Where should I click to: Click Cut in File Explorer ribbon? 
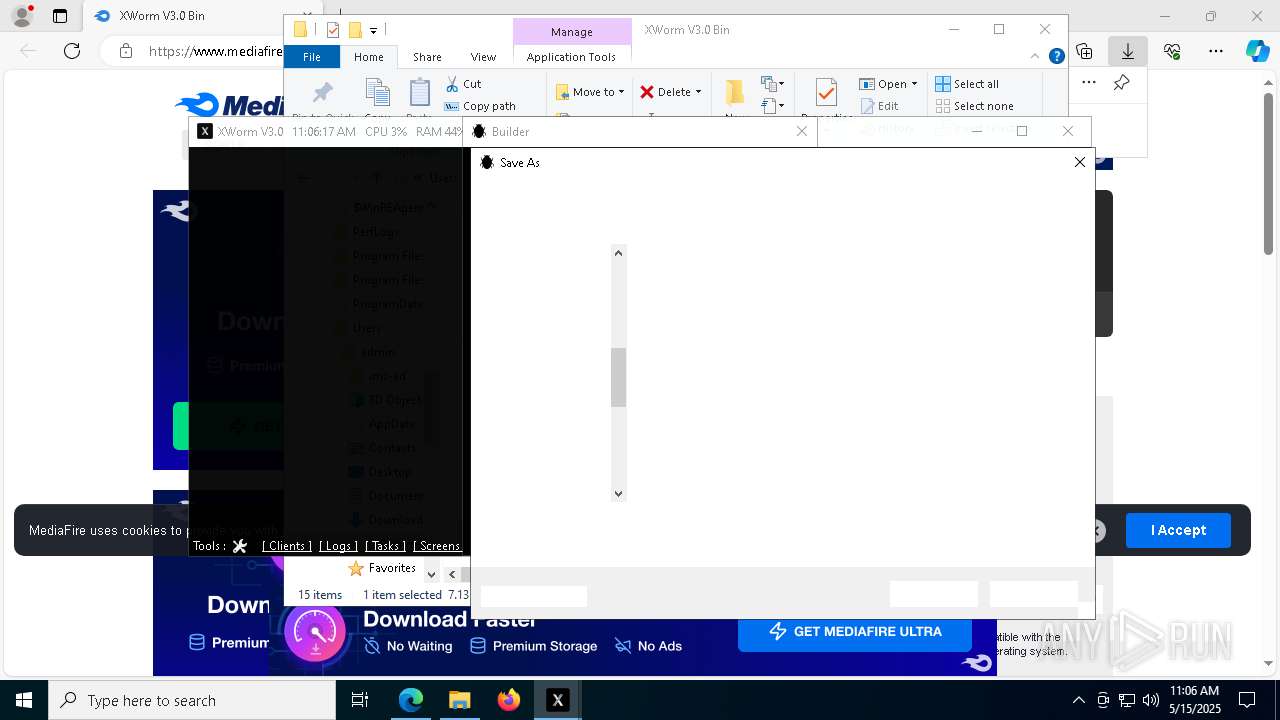click(x=463, y=84)
